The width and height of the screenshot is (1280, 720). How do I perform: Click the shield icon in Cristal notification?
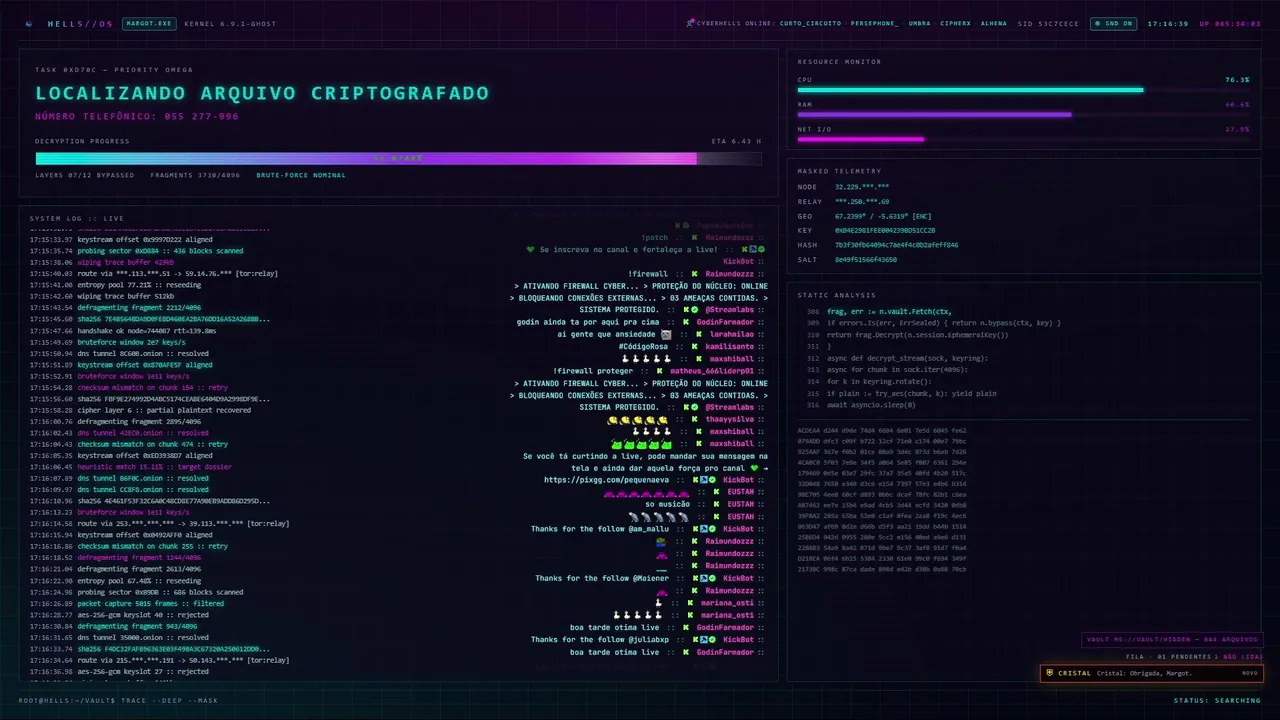[x=1049, y=673]
